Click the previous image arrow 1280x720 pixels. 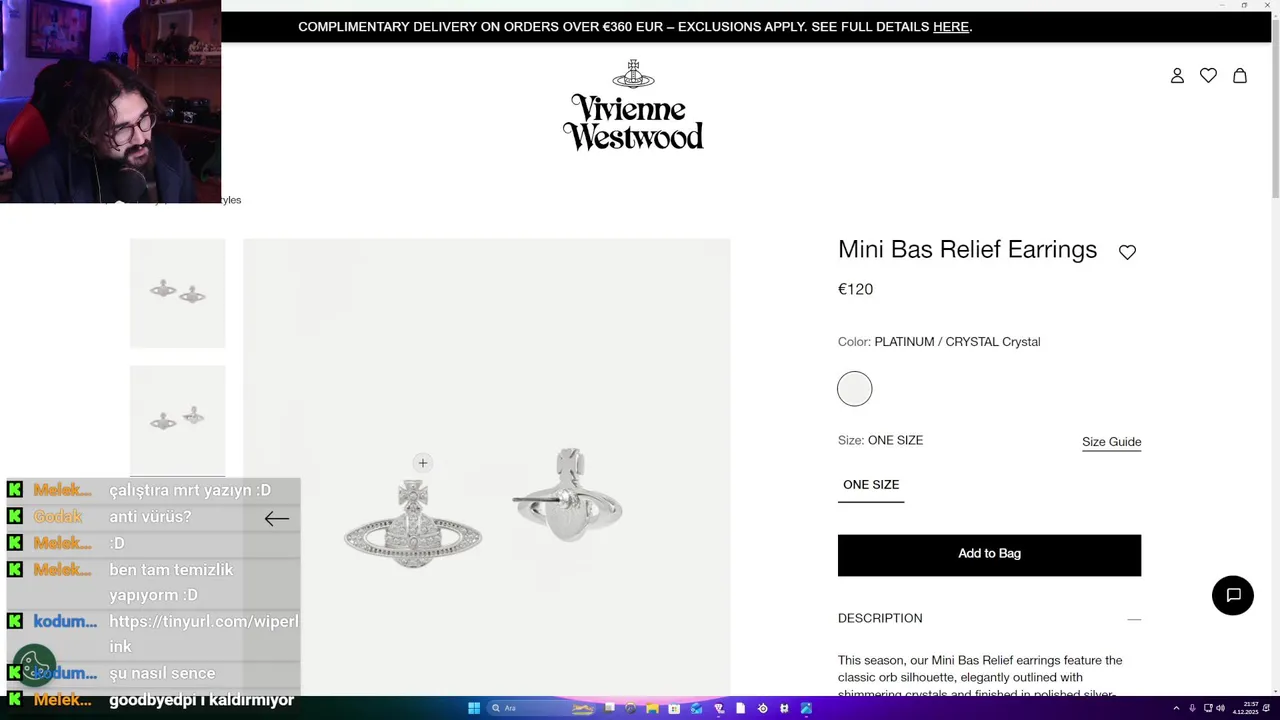click(277, 518)
